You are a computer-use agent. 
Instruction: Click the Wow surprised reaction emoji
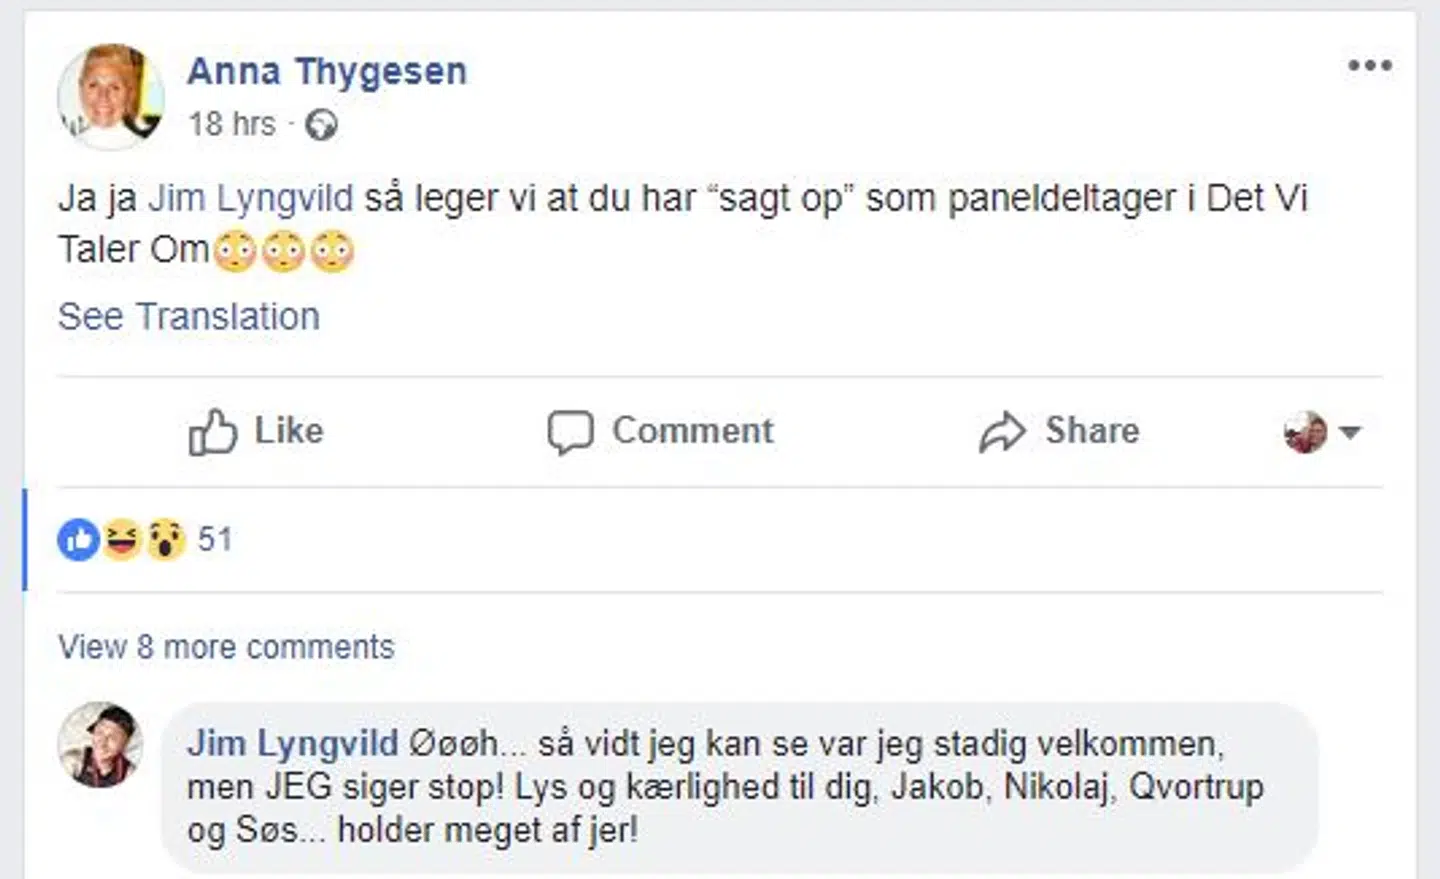164,539
